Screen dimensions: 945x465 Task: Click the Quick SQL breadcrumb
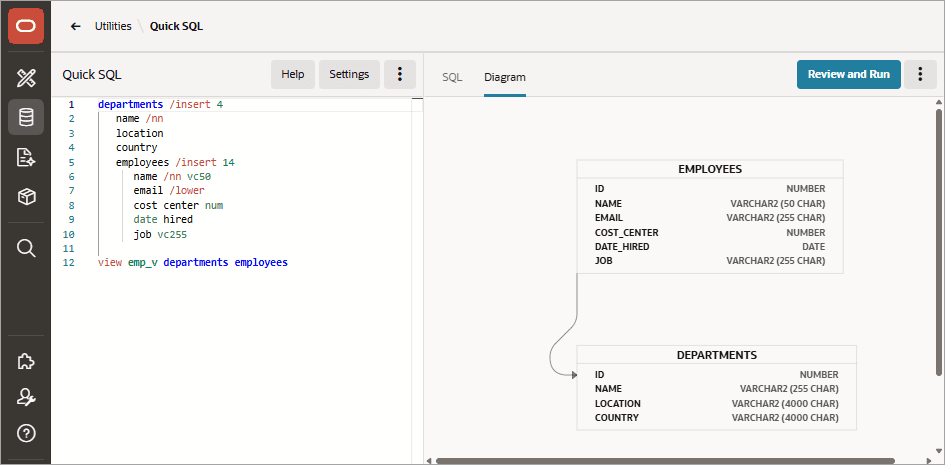point(177,27)
